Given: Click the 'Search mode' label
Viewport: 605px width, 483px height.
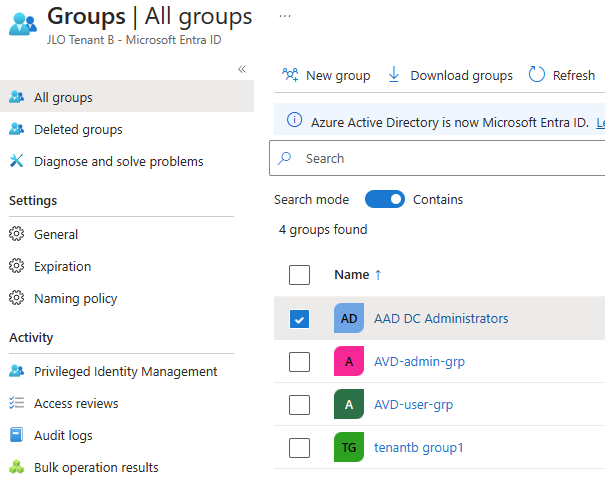Looking at the screenshot, I should coord(311,199).
